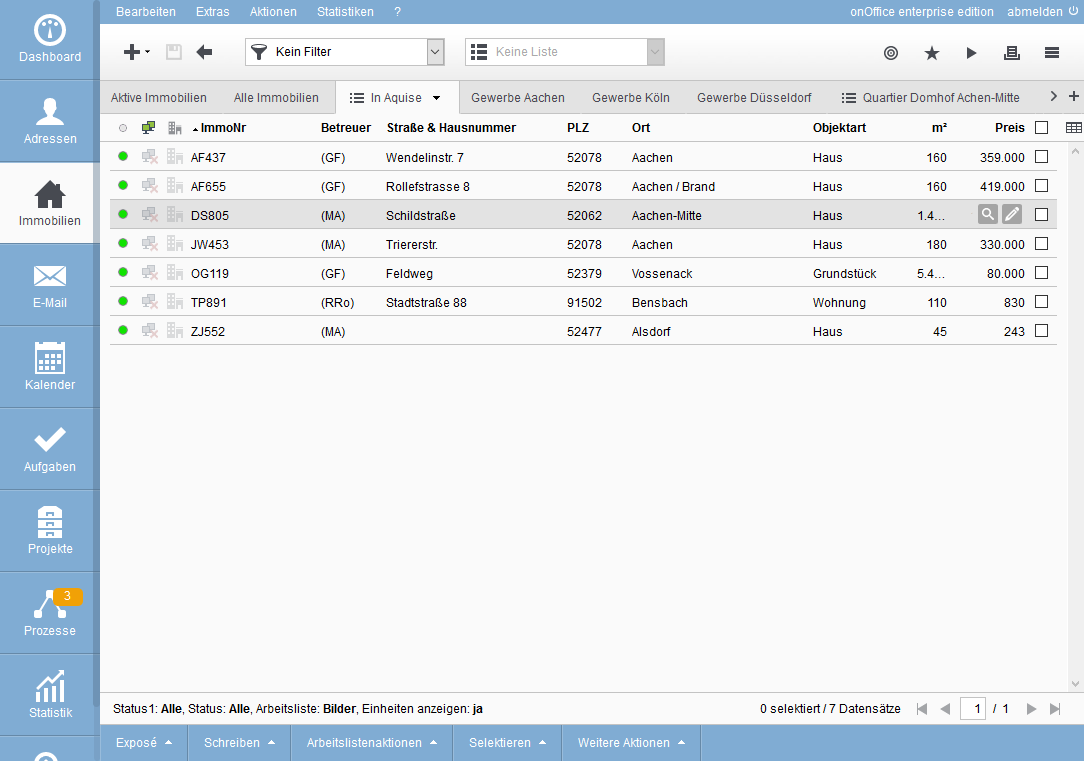Tick the checkbox for ZJ552 row

[x=1042, y=331]
